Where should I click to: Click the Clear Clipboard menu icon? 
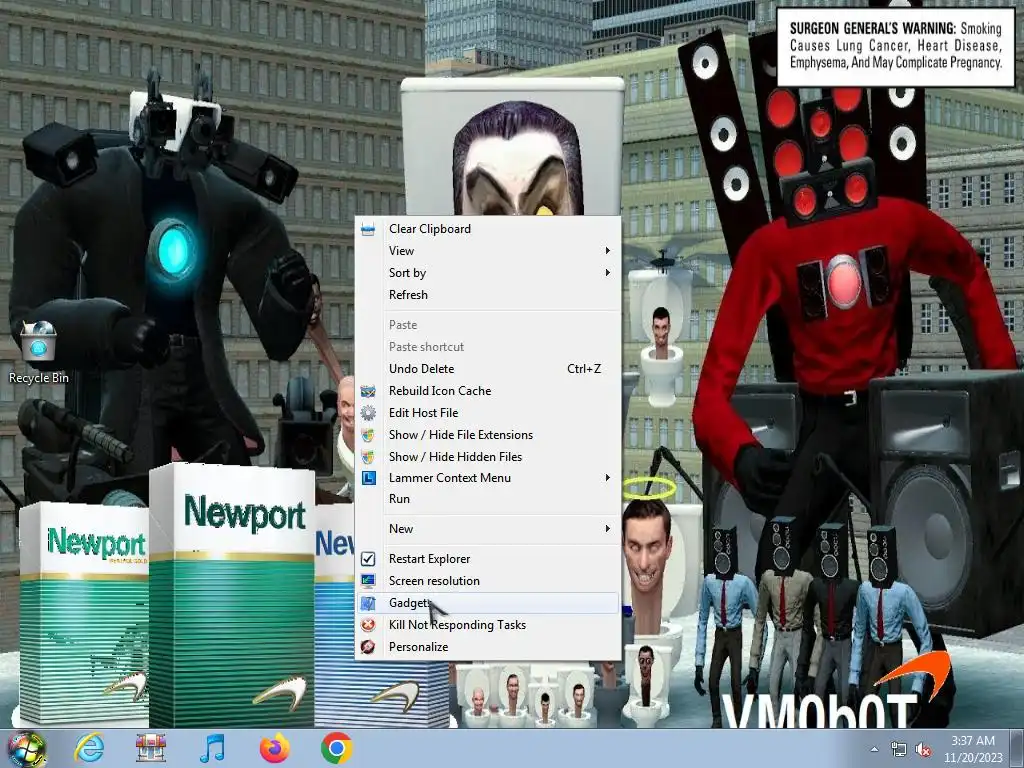point(368,229)
